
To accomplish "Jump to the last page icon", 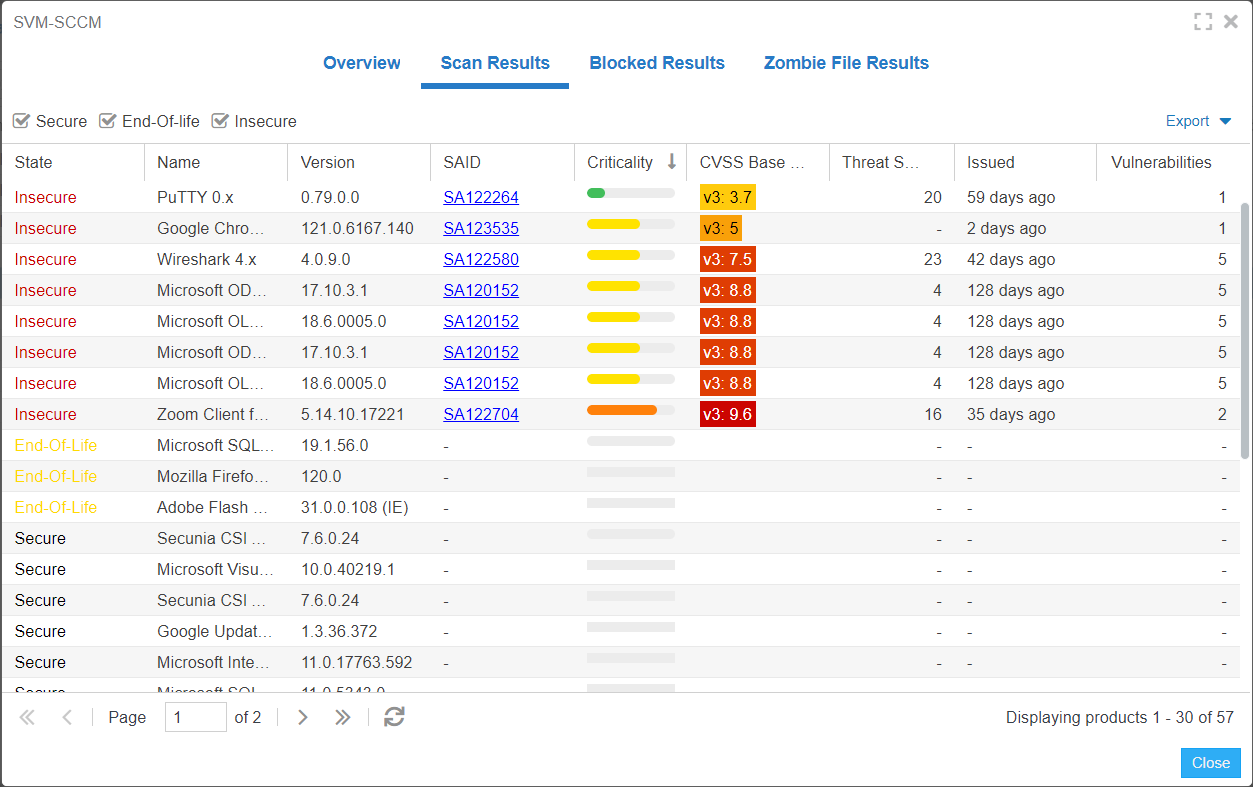I will 343,717.
